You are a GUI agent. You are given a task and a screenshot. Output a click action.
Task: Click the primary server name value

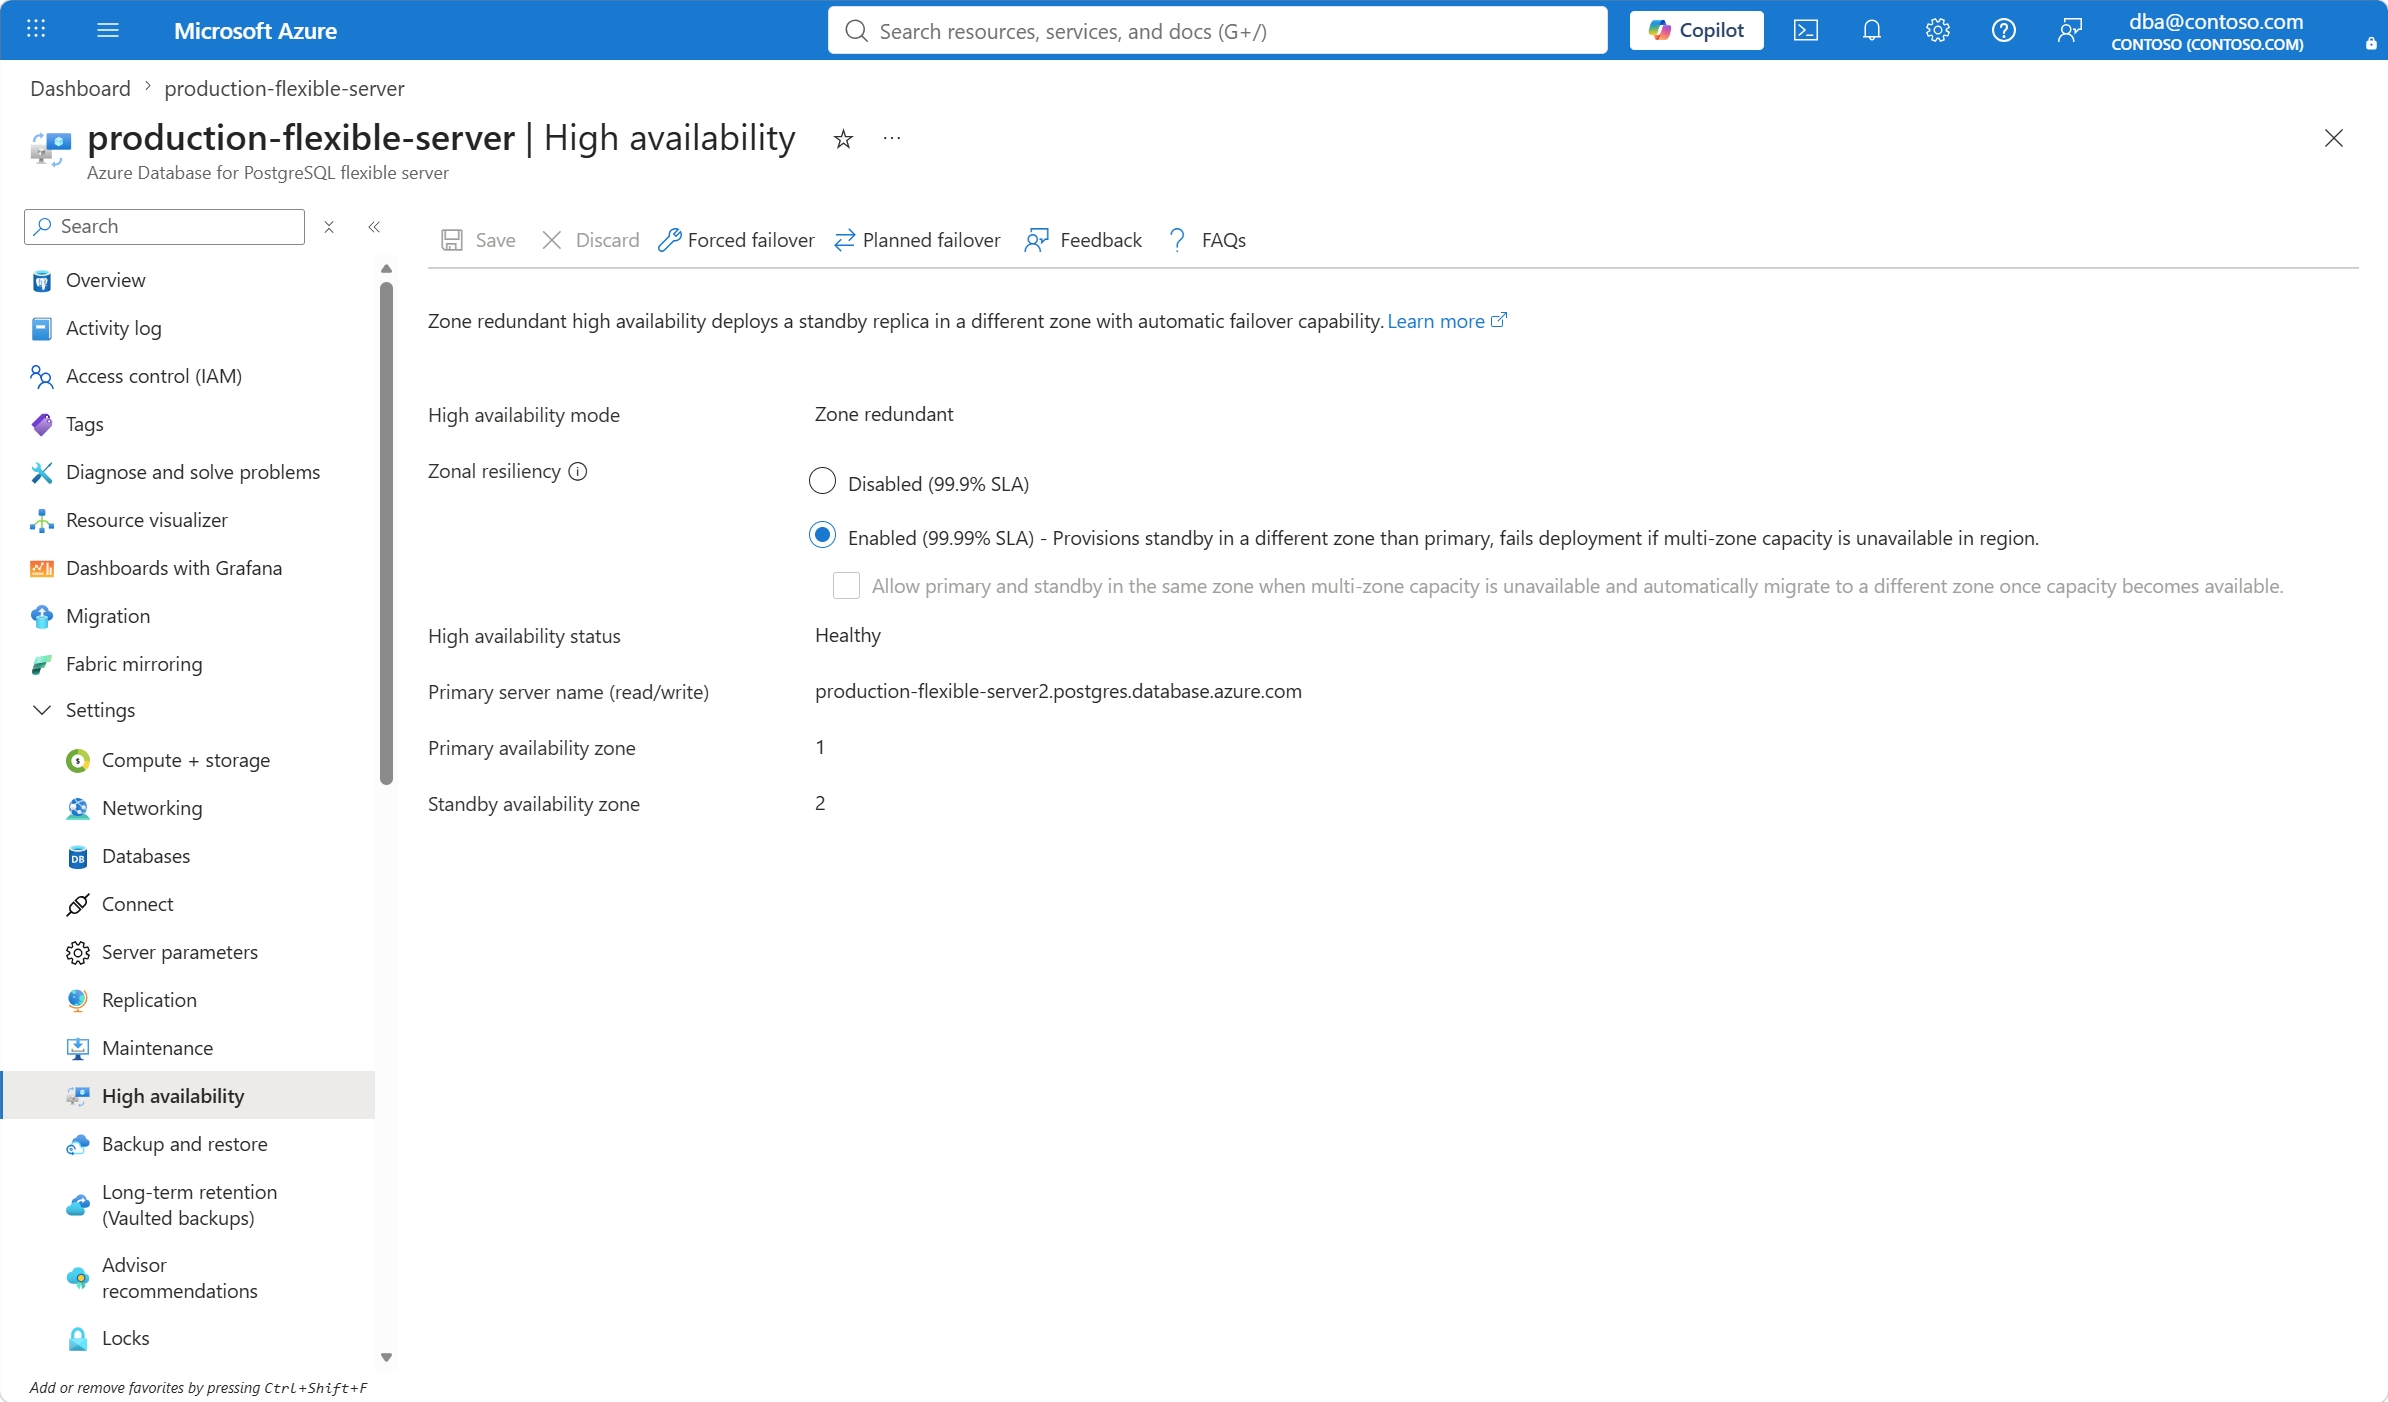tap(1058, 691)
